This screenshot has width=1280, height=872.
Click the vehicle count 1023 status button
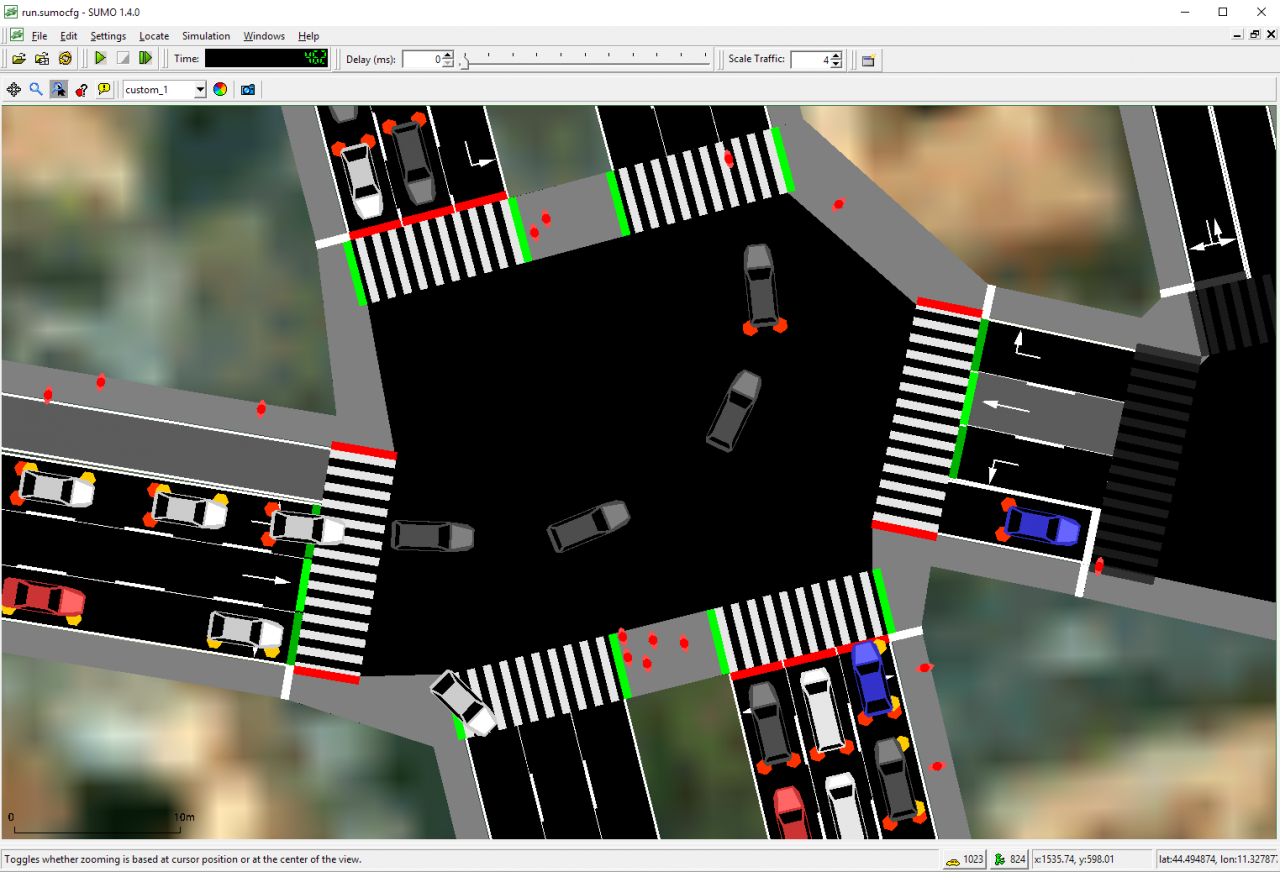pos(964,859)
